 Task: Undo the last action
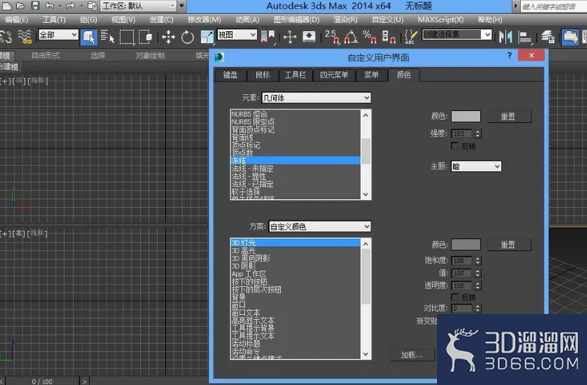(49, 6)
